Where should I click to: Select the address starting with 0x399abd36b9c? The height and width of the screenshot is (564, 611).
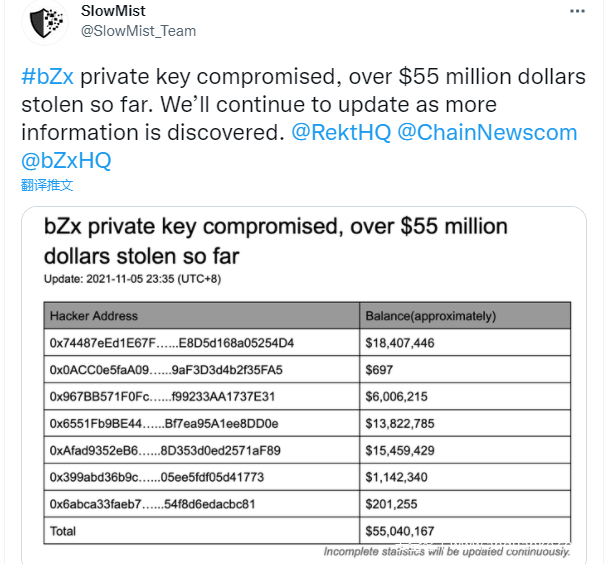156,477
